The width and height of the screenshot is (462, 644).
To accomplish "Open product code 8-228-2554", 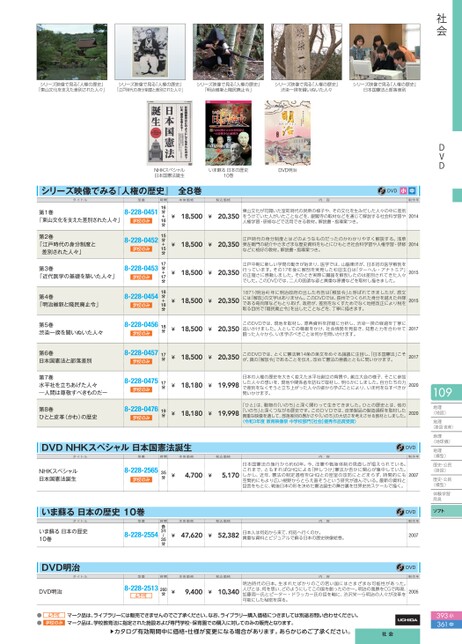I will point(141,535).
